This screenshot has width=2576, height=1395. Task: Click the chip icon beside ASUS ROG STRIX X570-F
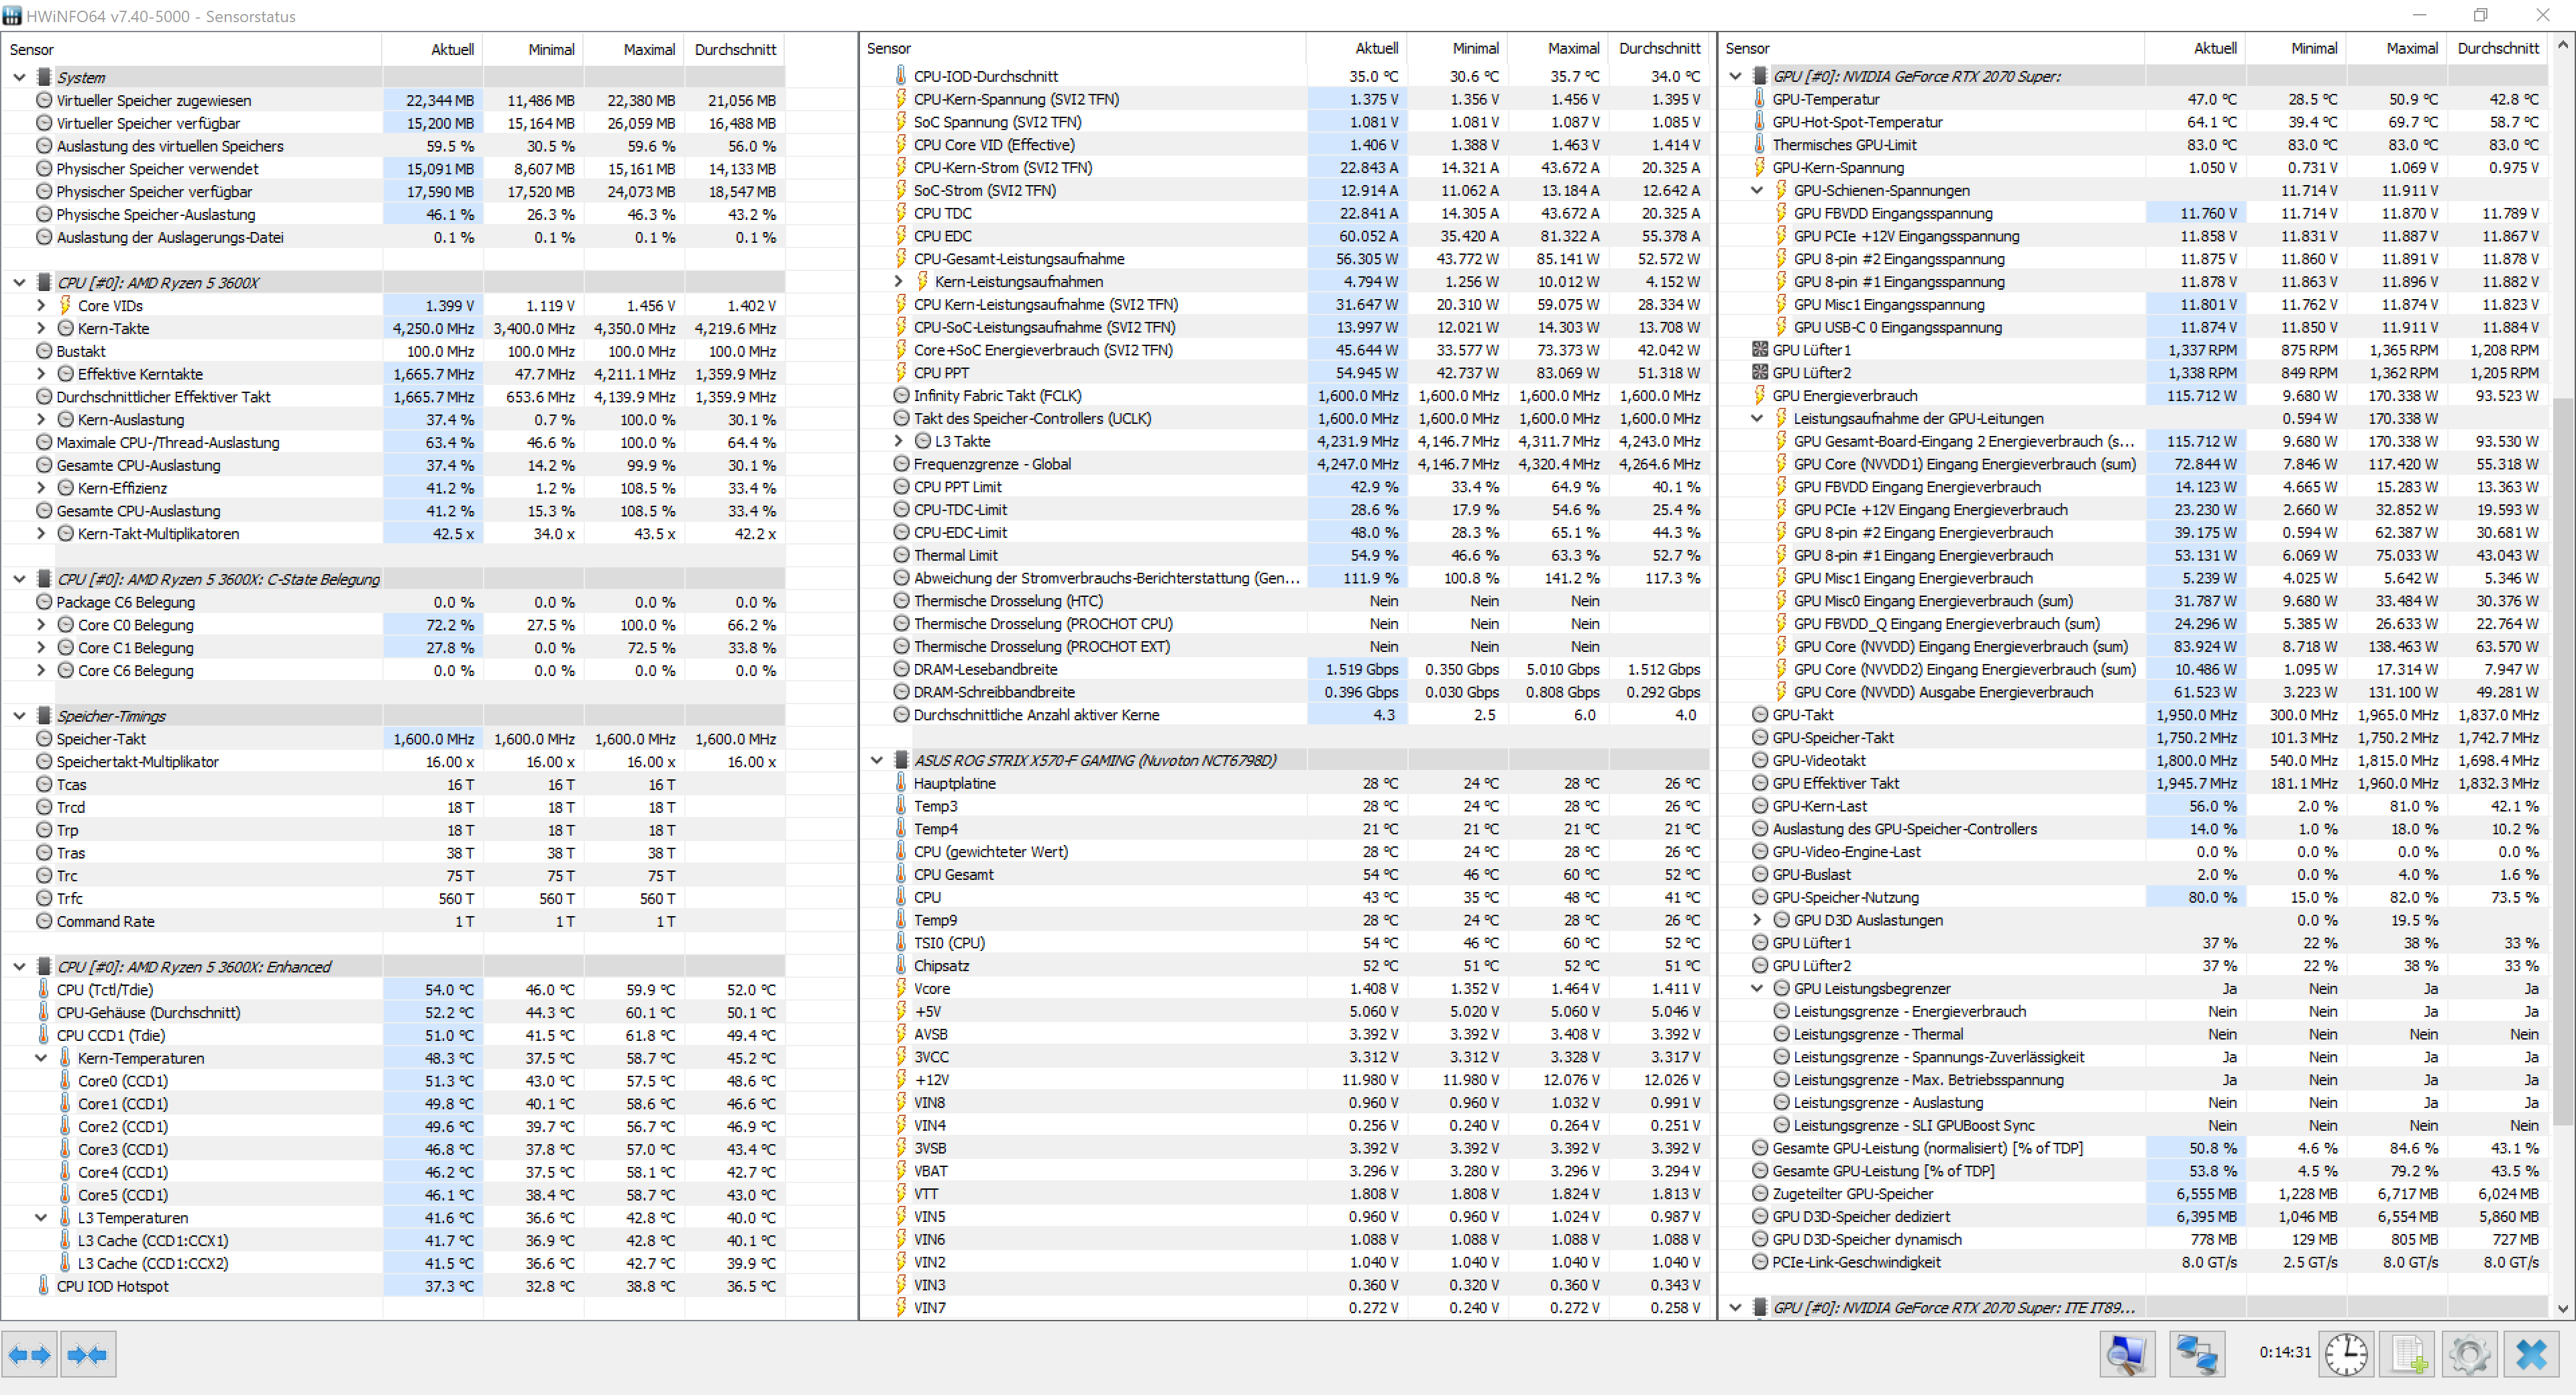[901, 760]
